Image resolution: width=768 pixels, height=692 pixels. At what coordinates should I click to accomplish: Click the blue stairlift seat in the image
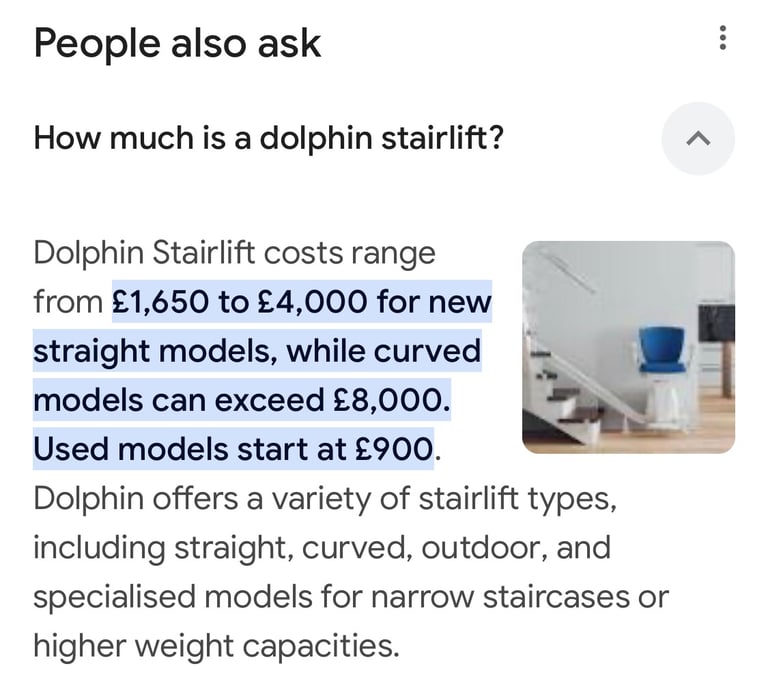[661, 349]
